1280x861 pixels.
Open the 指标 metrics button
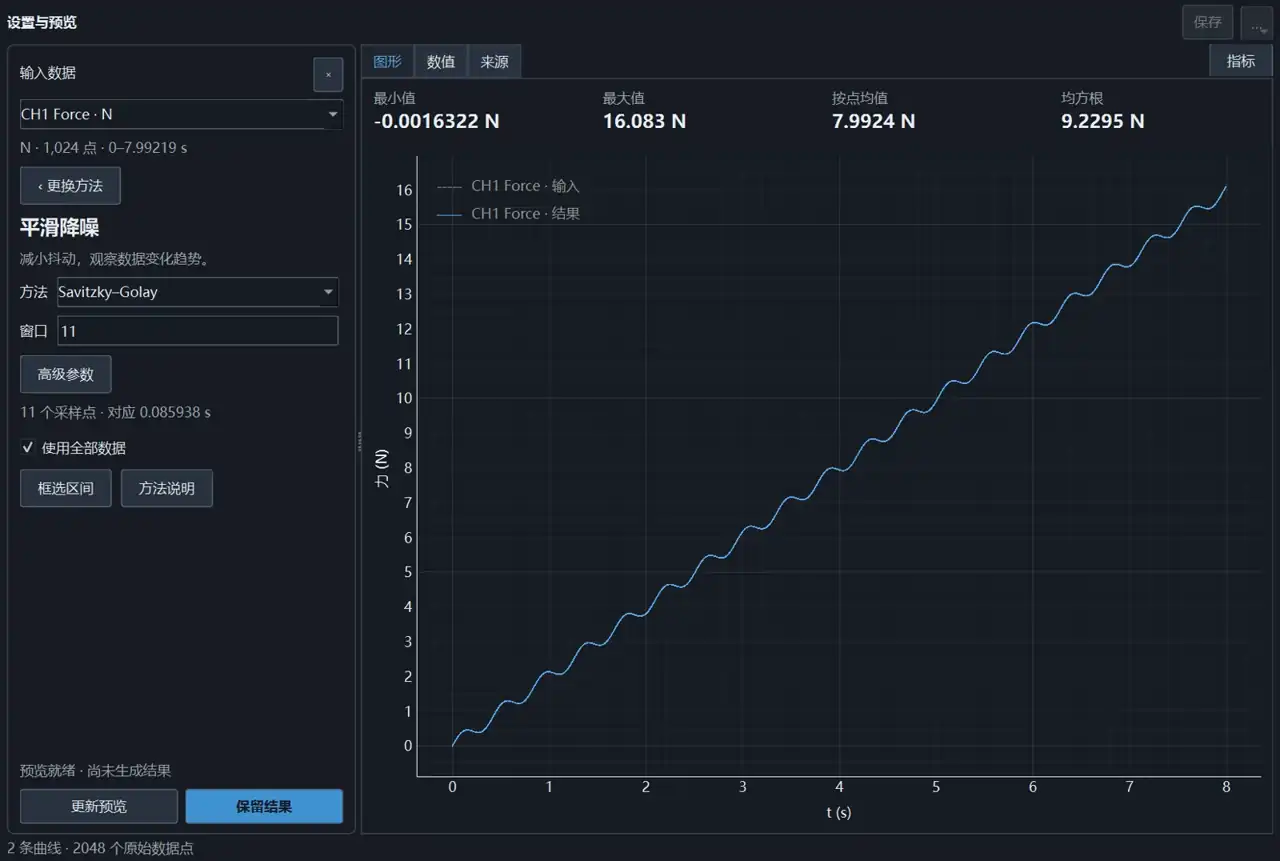click(x=1240, y=61)
